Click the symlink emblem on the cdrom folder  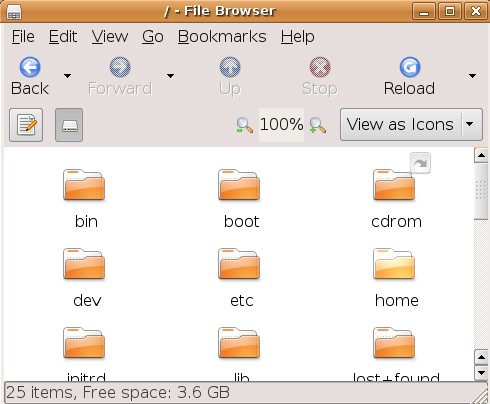tap(420, 163)
